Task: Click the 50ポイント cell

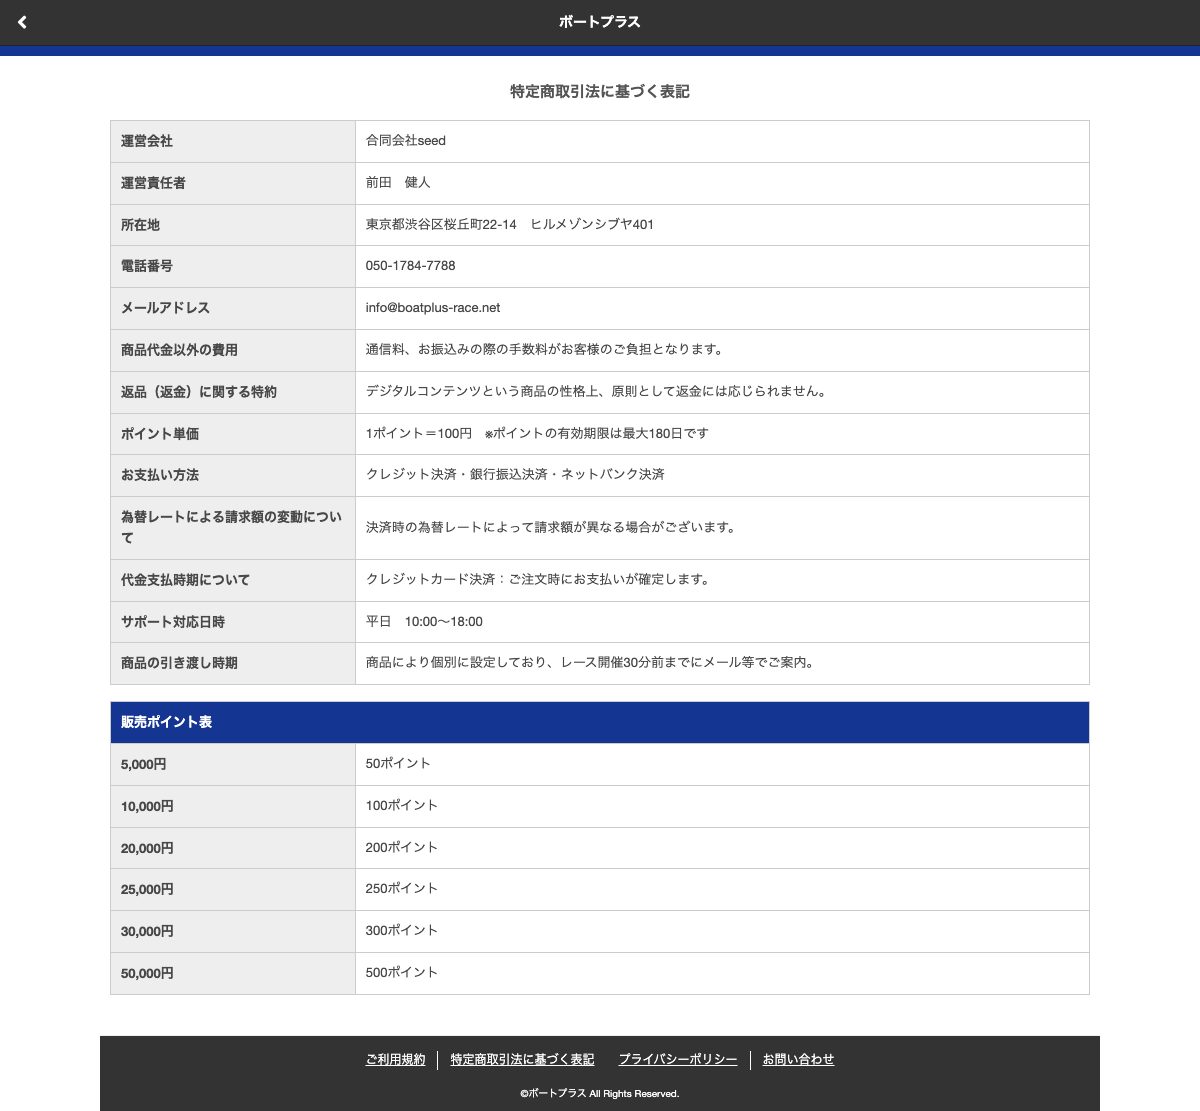Action: tap(722, 764)
